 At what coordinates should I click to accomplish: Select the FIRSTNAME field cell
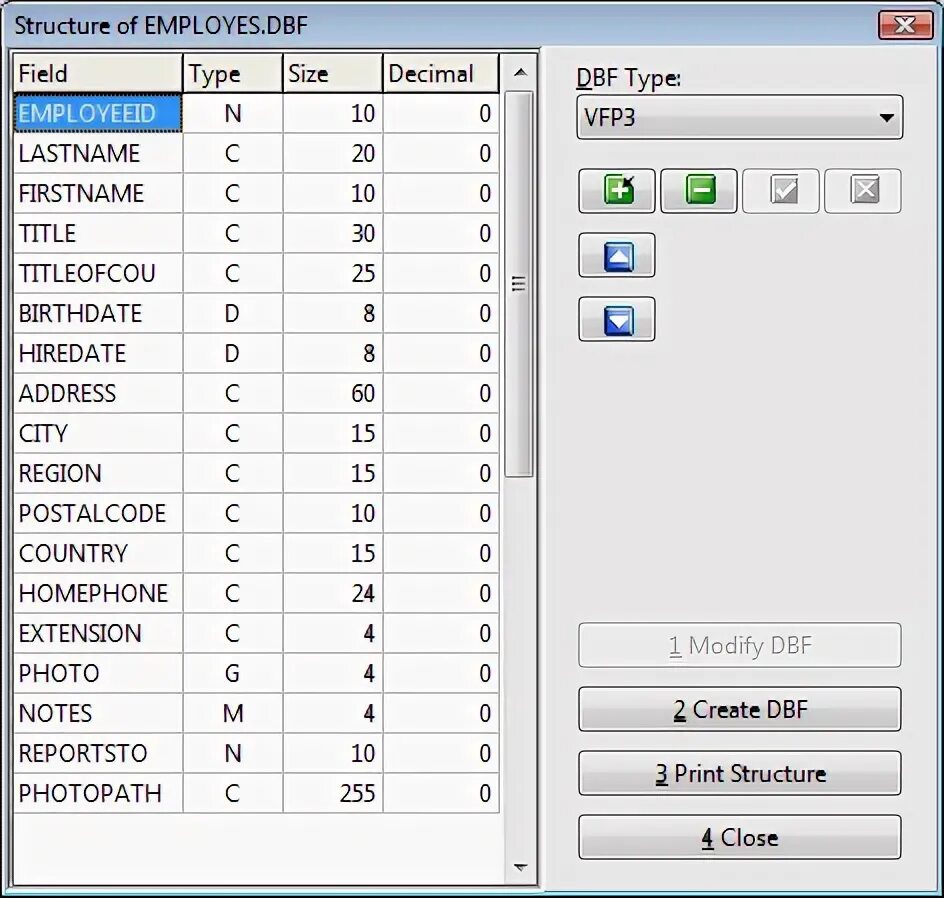[x=98, y=193]
